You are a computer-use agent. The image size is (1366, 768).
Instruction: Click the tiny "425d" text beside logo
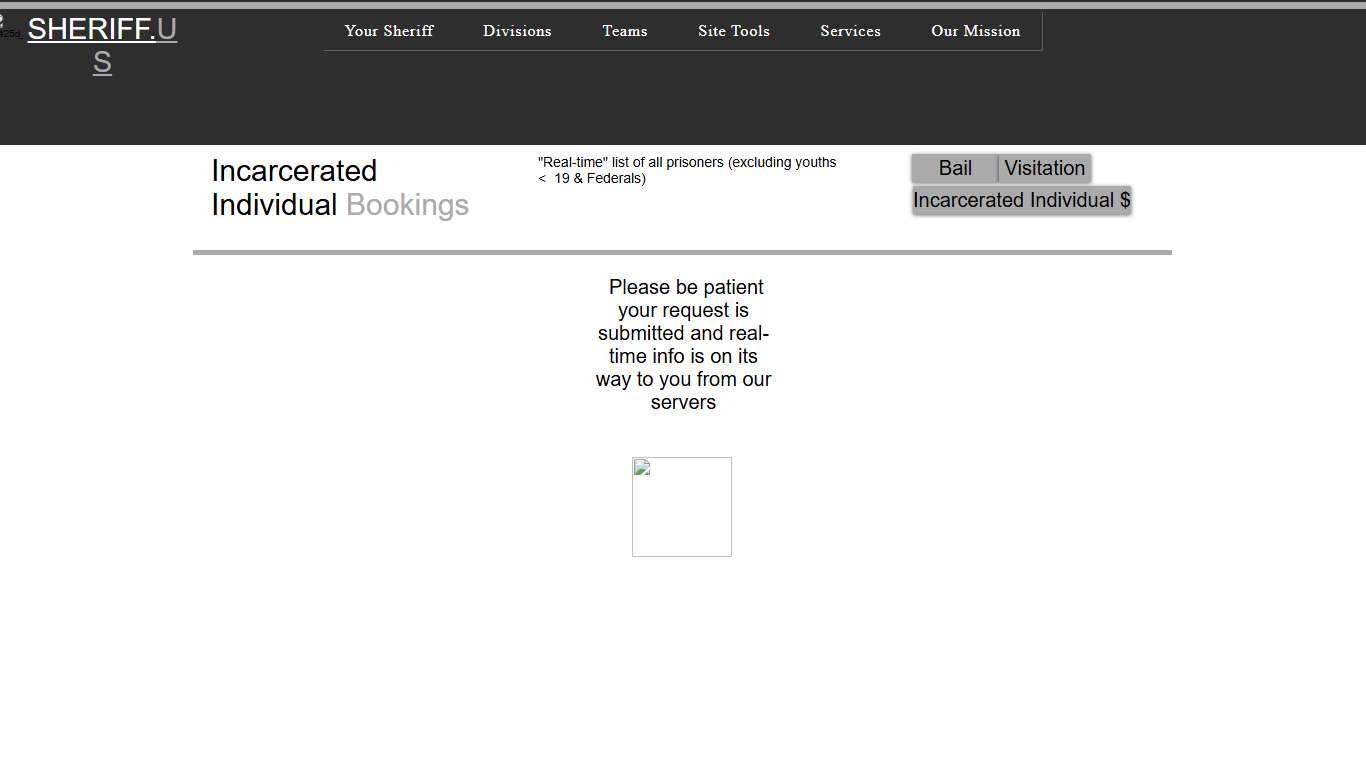tap(10, 34)
